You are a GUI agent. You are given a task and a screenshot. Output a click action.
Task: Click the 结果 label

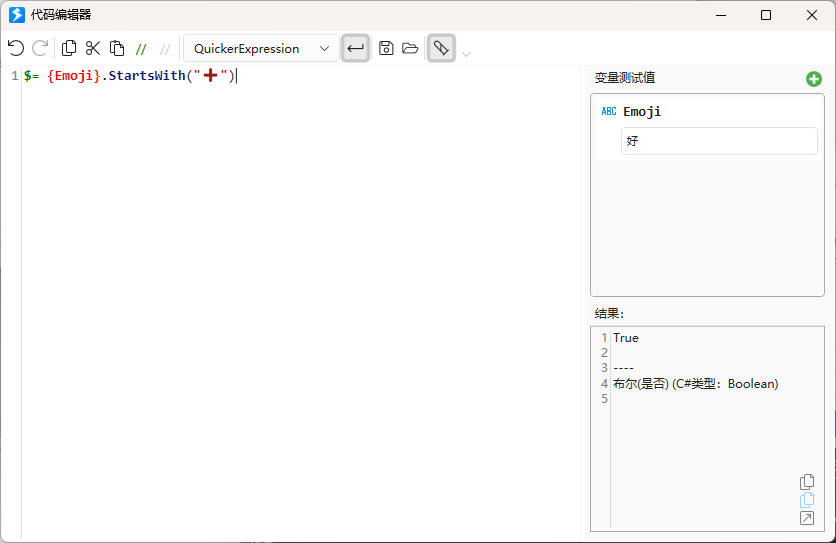click(609, 314)
